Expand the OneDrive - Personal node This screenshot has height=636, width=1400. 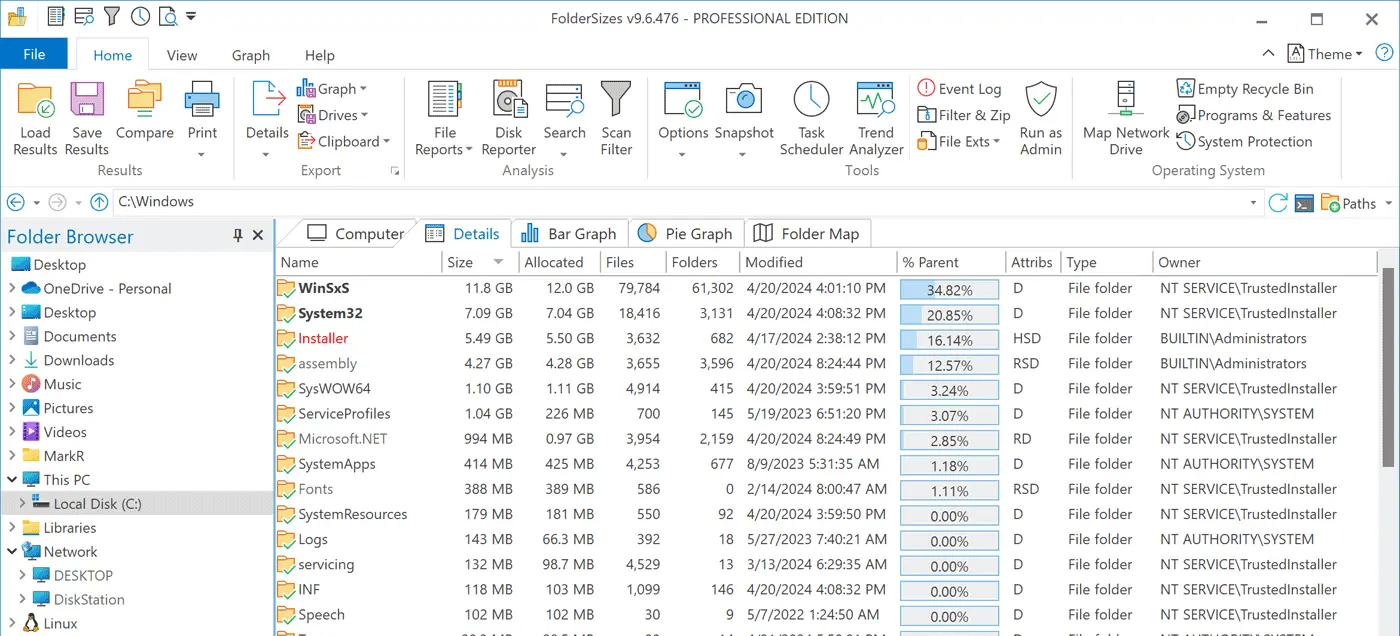point(11,288)
